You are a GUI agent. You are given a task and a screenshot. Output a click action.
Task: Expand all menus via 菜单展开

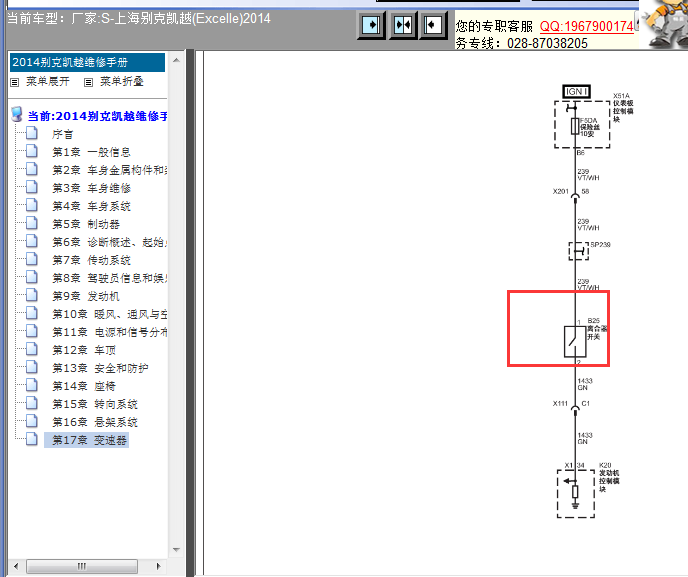47,81
